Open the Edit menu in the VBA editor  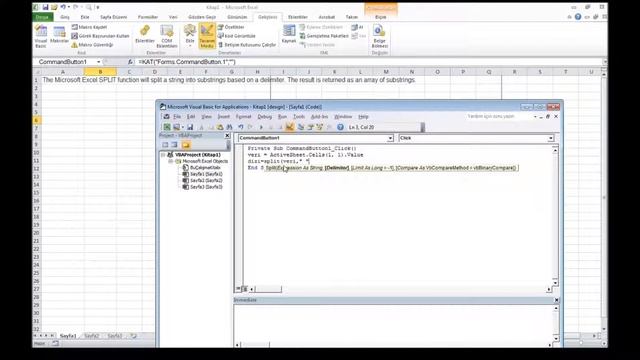pyautogui.click(x=191, y=117)
